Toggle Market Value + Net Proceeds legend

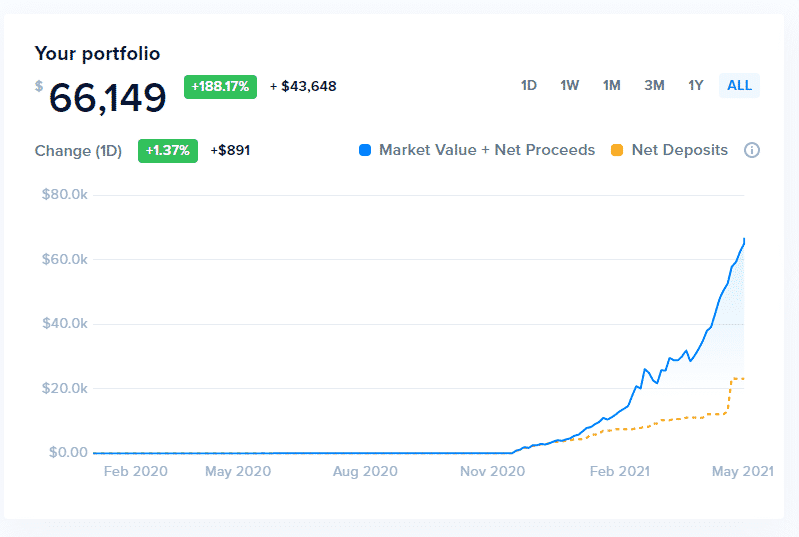click(486, 150)
